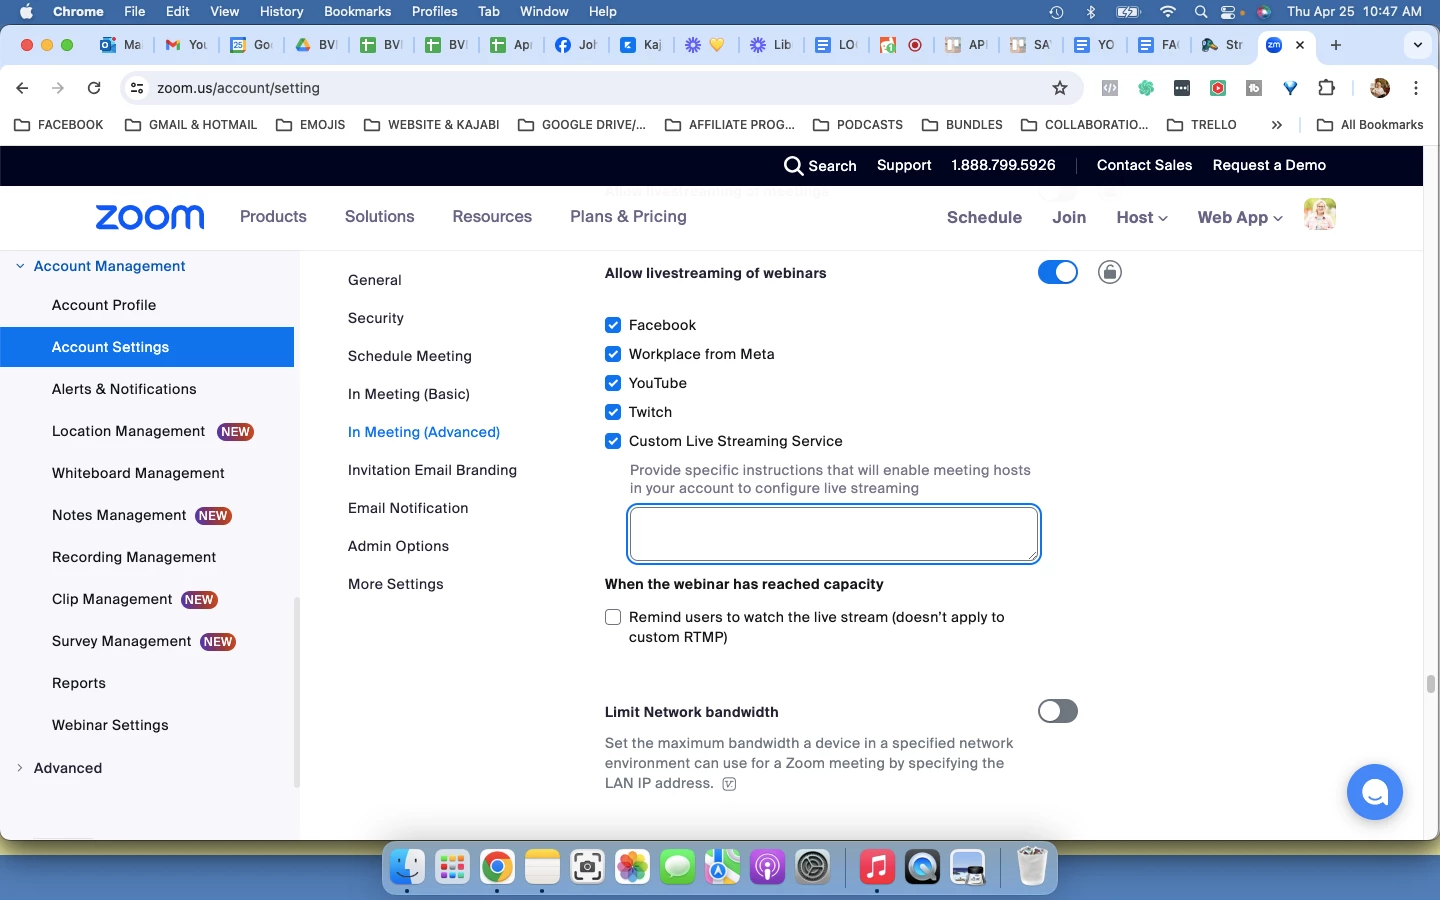The height and width of the screenshot is (900, 1440).
Task: Open Notes app in the Dock
Action: 542,866
